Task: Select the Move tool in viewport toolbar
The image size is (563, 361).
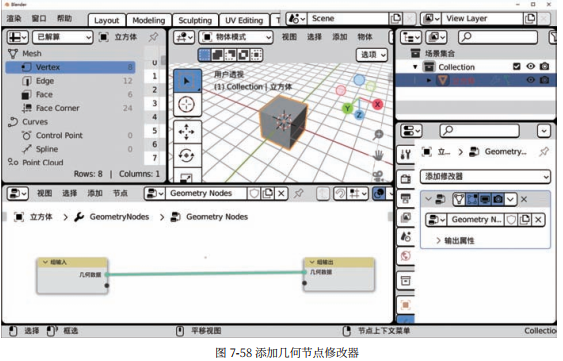Action: [x=186, y=132]
